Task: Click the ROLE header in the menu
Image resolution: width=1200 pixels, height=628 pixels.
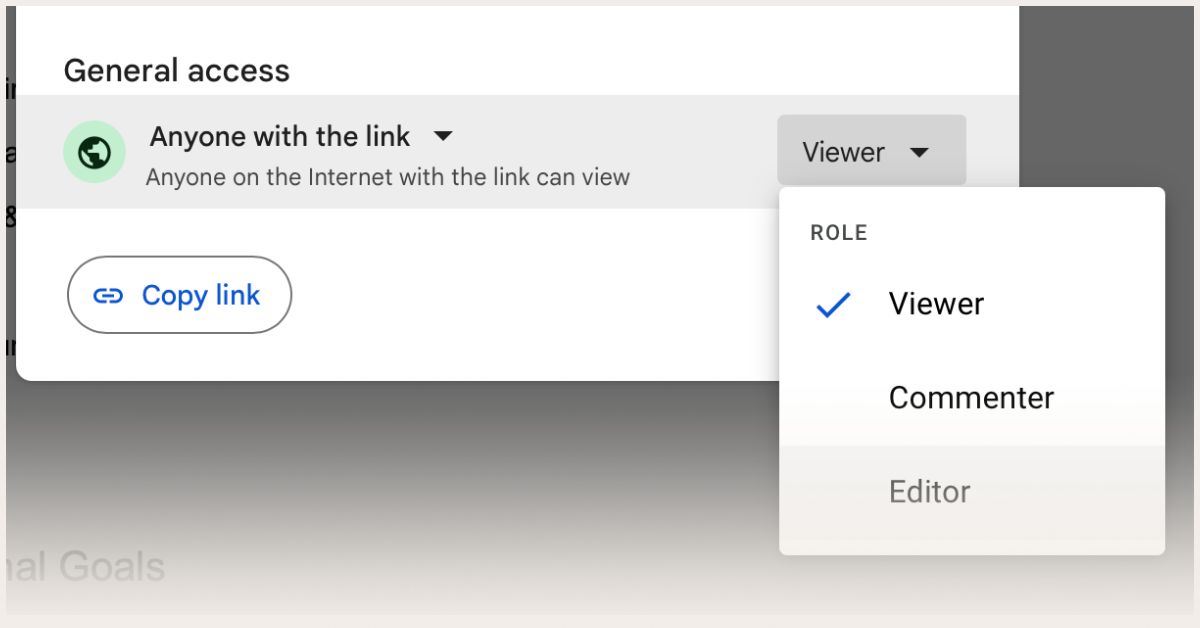Action: (839, 233)
